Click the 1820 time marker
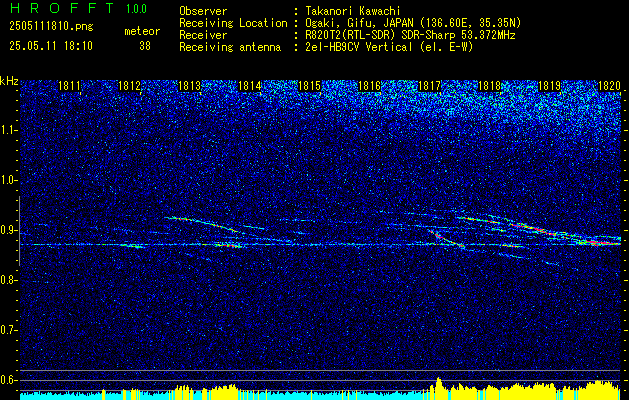The height and width of the screenshot is (400, 629). pyautogui.click(x=609, y=86)
